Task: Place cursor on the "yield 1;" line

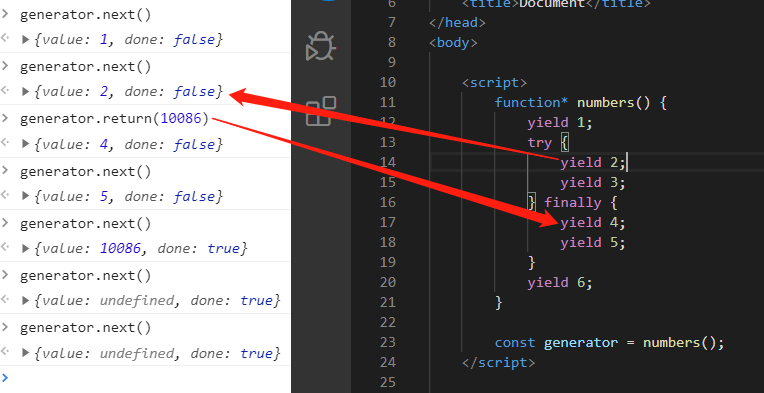Action: tap(560, 122)
